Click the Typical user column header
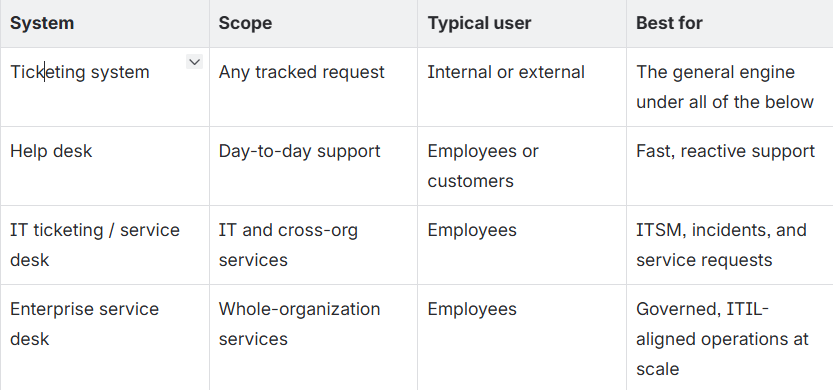 [x=522, y=23]
